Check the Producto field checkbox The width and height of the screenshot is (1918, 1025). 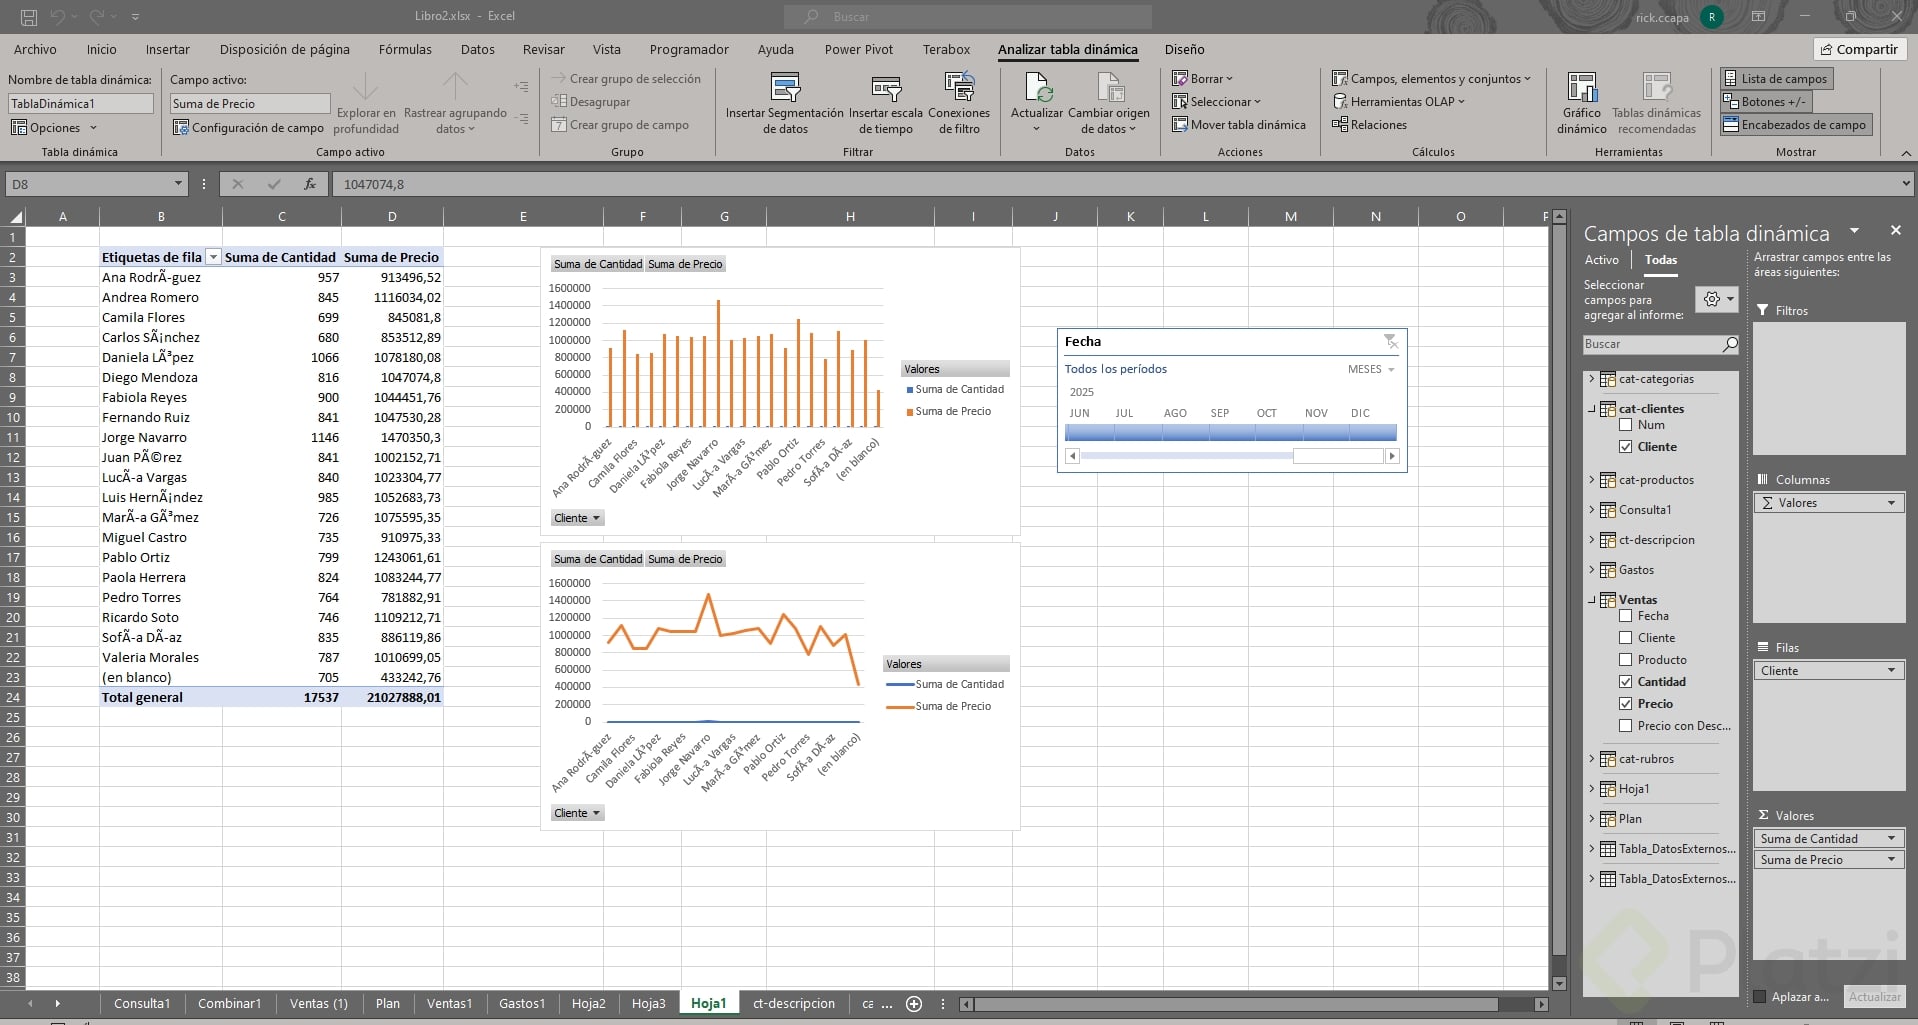(1625, 660)
